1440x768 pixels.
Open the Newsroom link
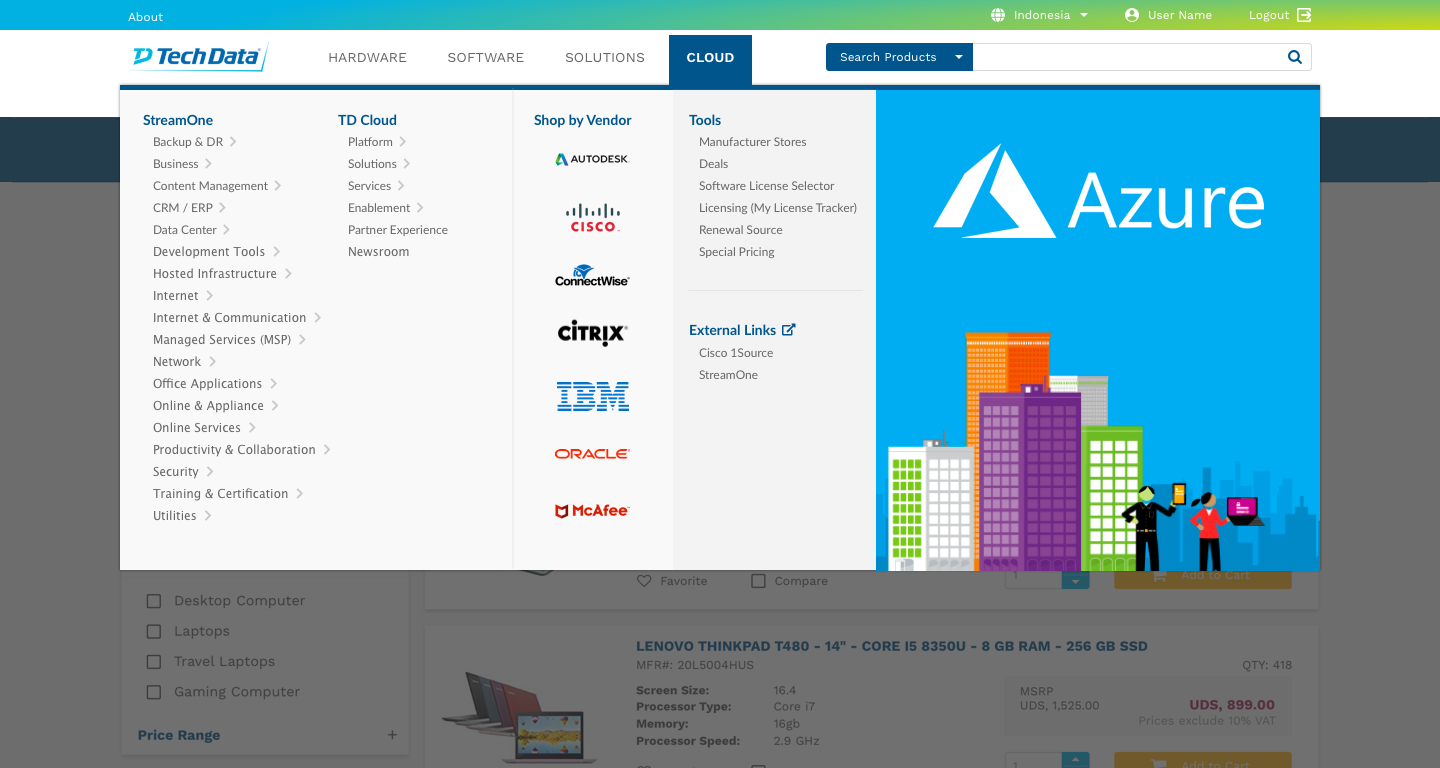379,252
